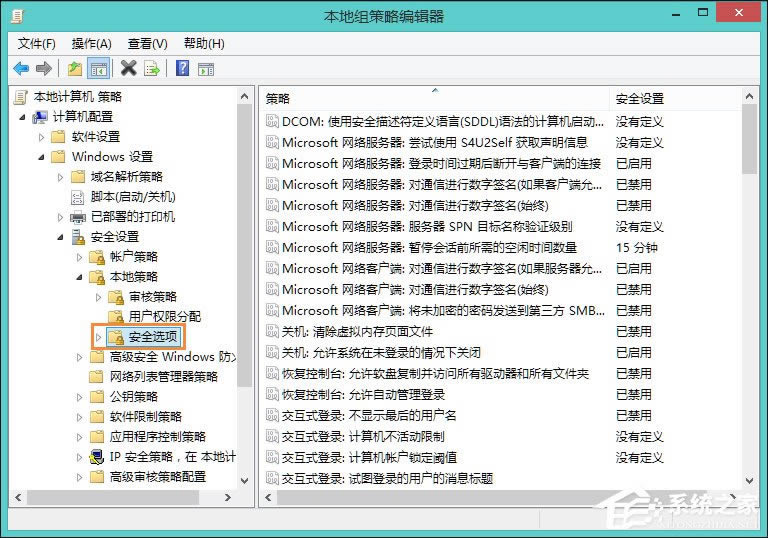
Task: Collapse the 本地策略 tree node
Action: pyautogui.click(x=79, y=277)
